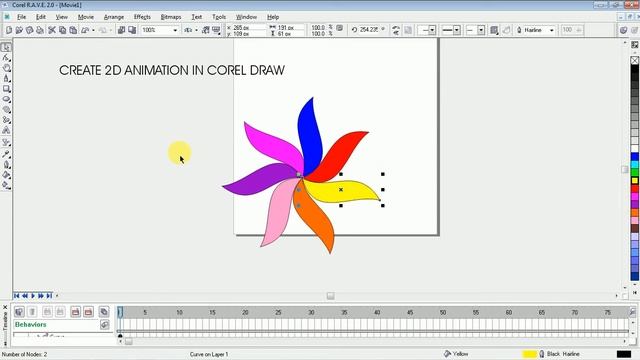
Task: Open the Help menu
Action: tap(273, 17)
